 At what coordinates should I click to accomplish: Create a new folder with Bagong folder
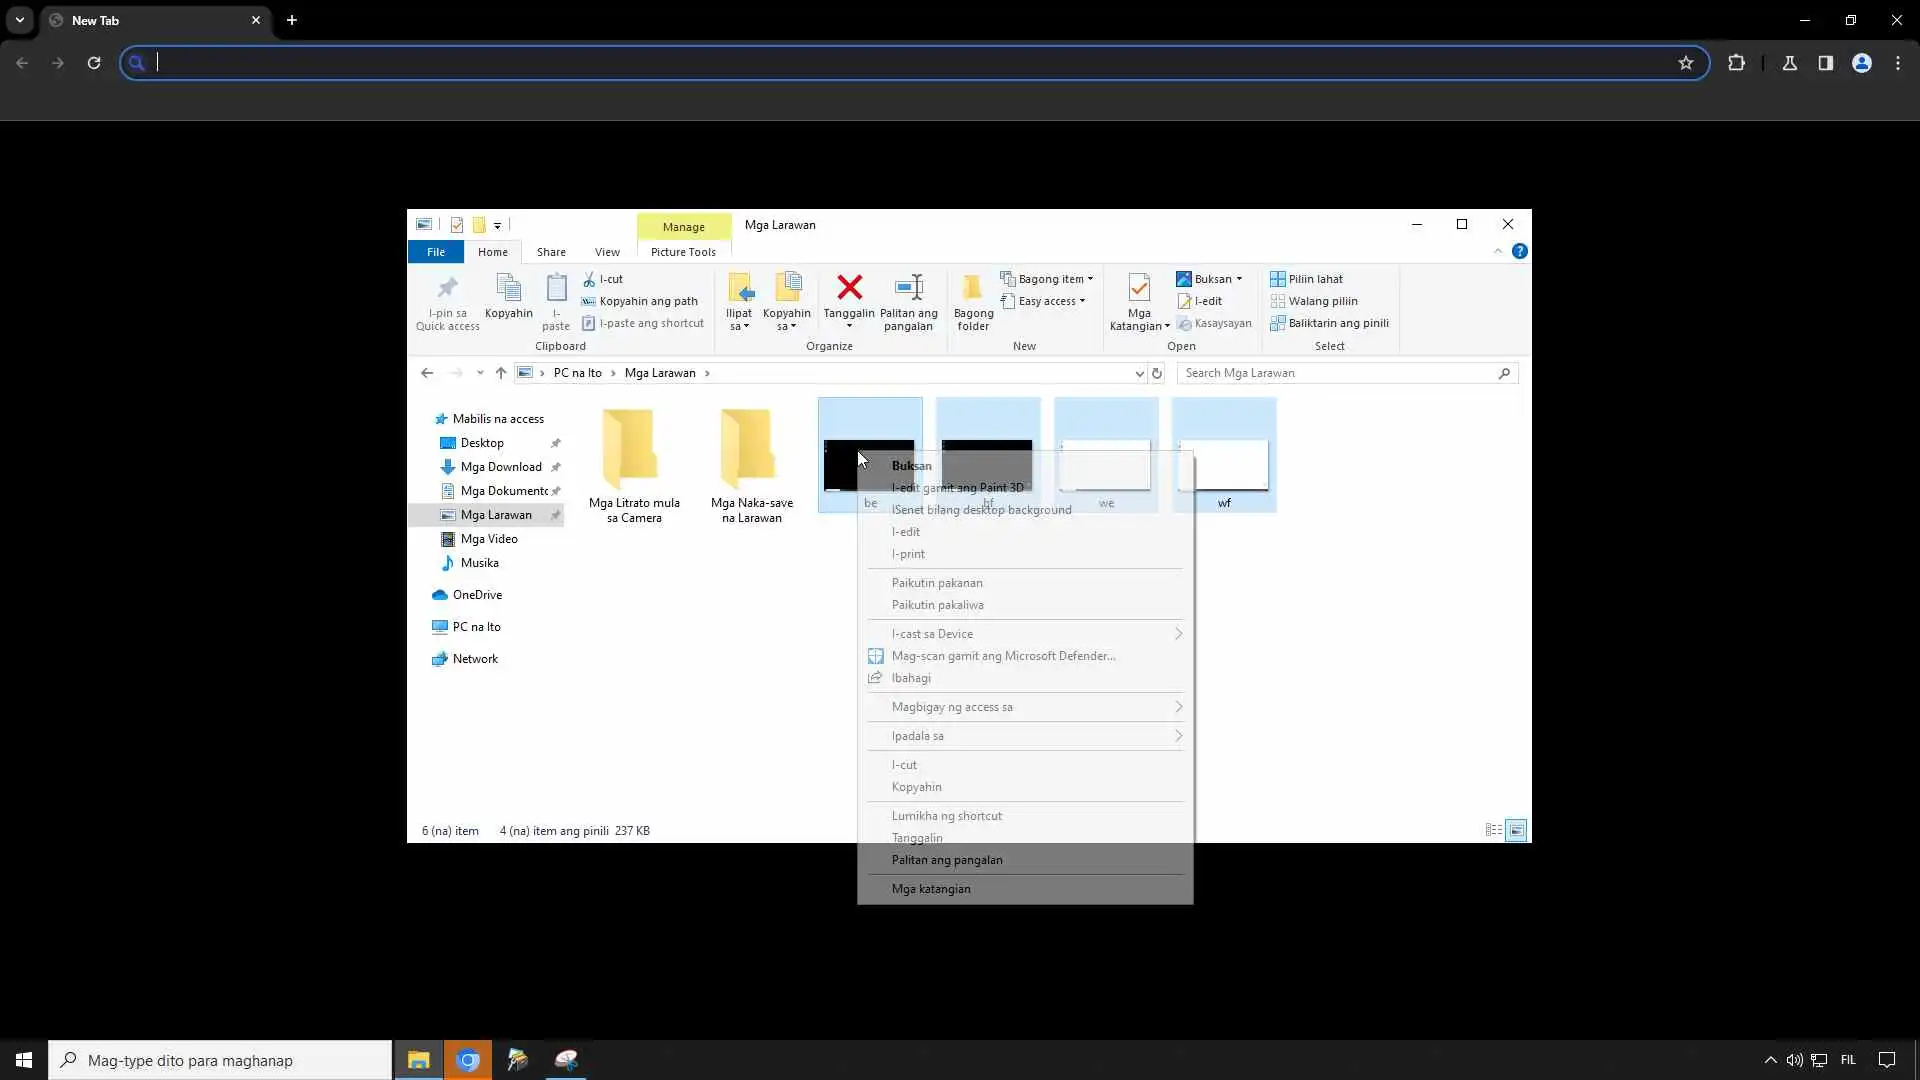(972, 300)
